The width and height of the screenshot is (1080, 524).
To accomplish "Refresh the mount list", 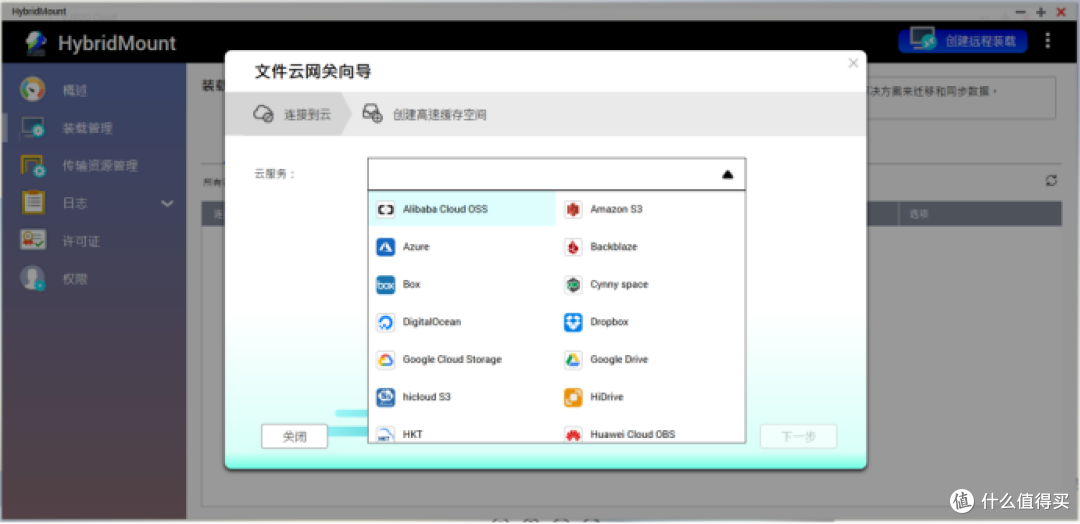I will (x=1051, y=180).
